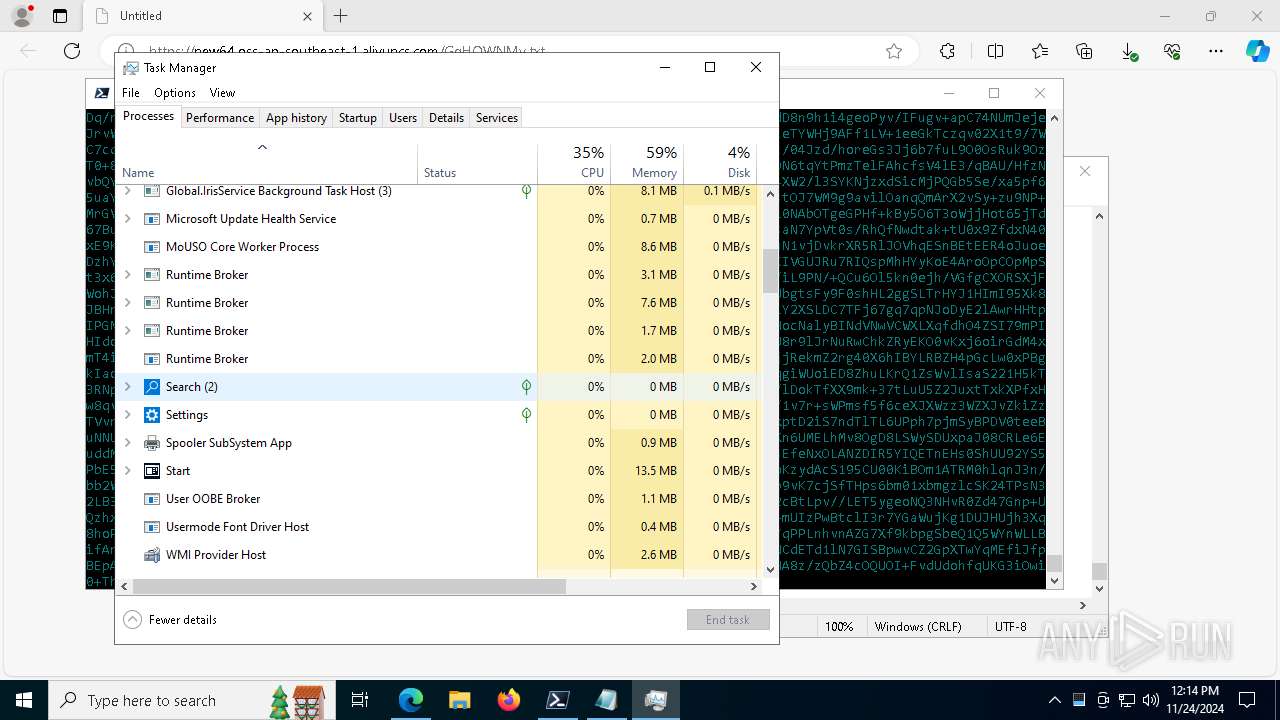Click the green leaf status icon for Search
The height and width of the screenshot is (720, 1280).
pyautogui.click(x=526, y=387)
